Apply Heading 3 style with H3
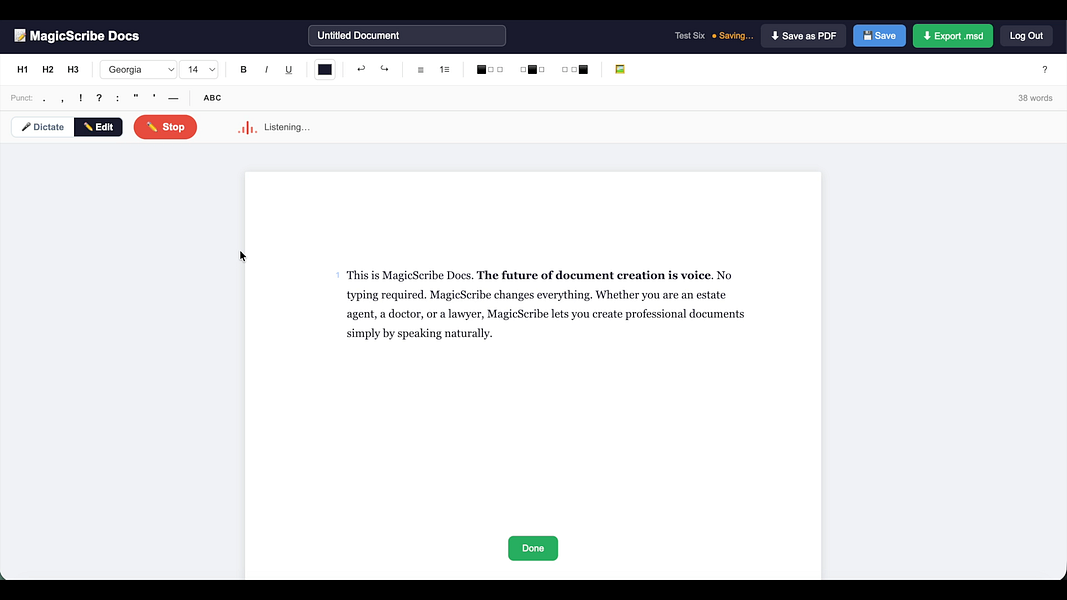 coord(73,69)
